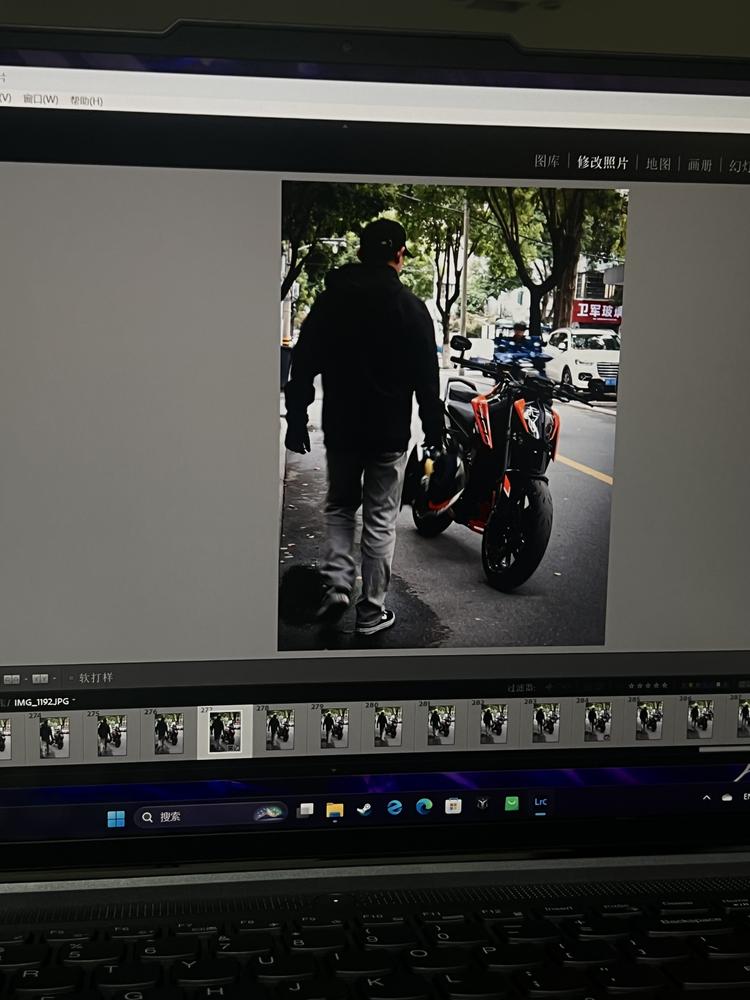
Task: Expand the IMG_1192.JPG filename dropdown
Action: (x=74, y=702)
